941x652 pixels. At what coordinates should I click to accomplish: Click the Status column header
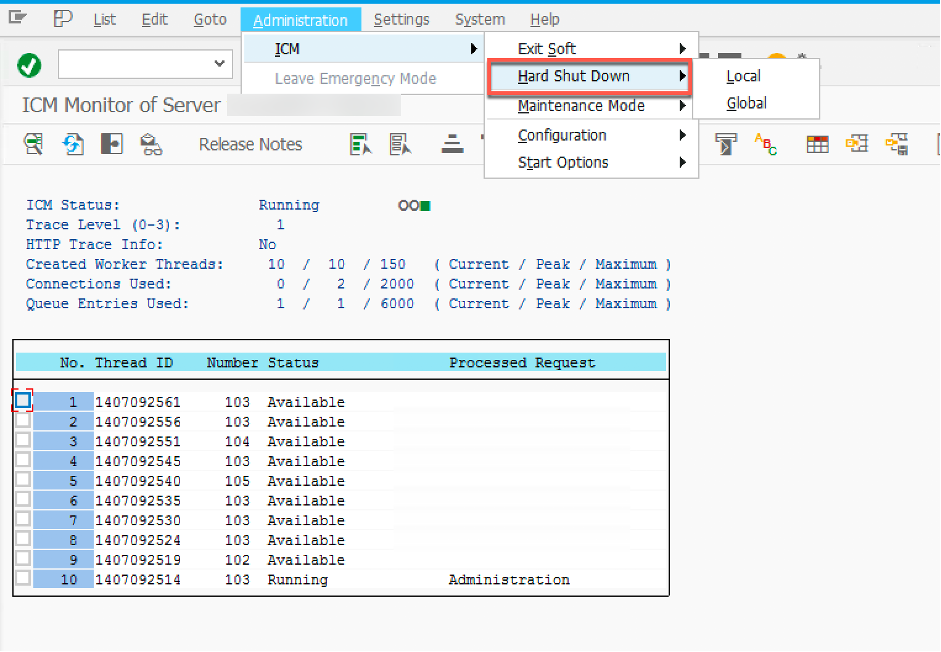(293, 363)
